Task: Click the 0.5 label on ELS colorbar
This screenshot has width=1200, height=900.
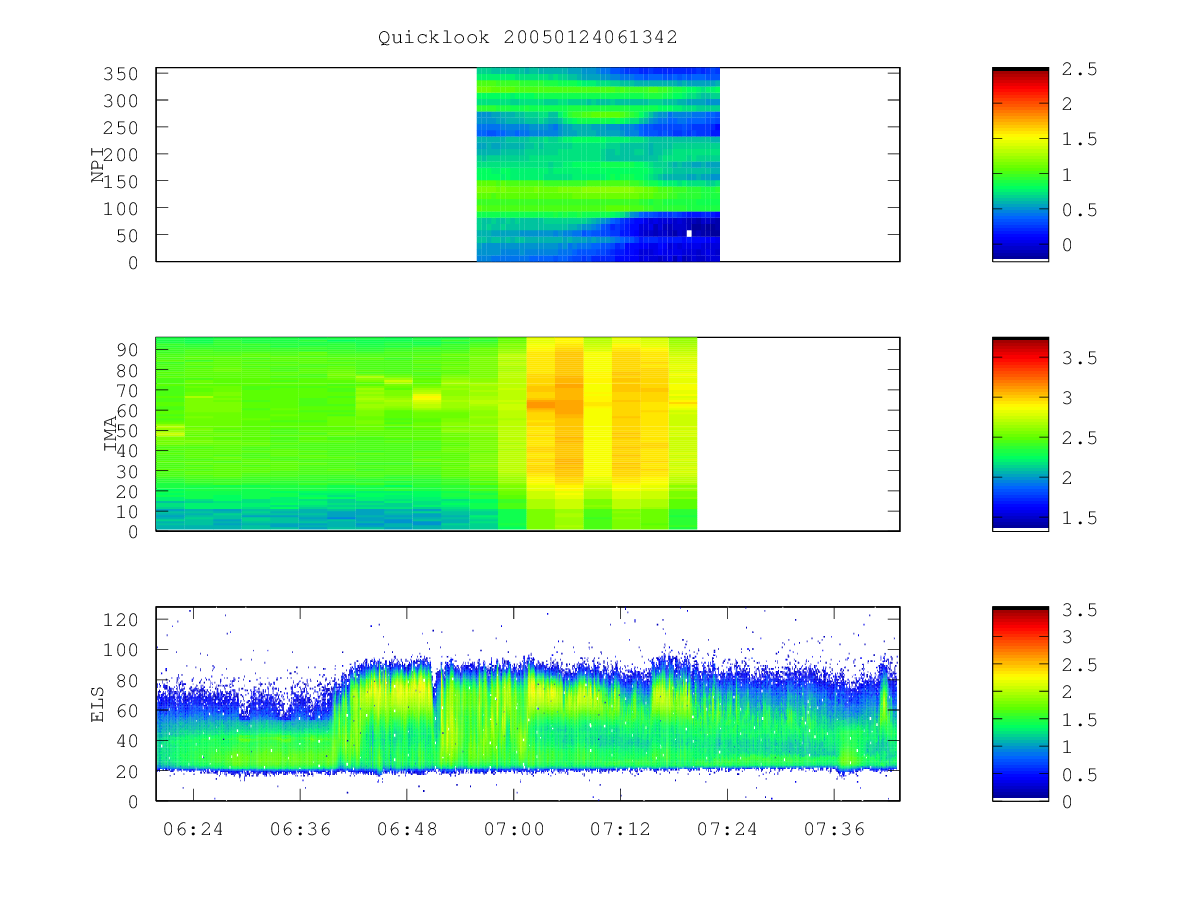Action: click(x=1080, y=775)
